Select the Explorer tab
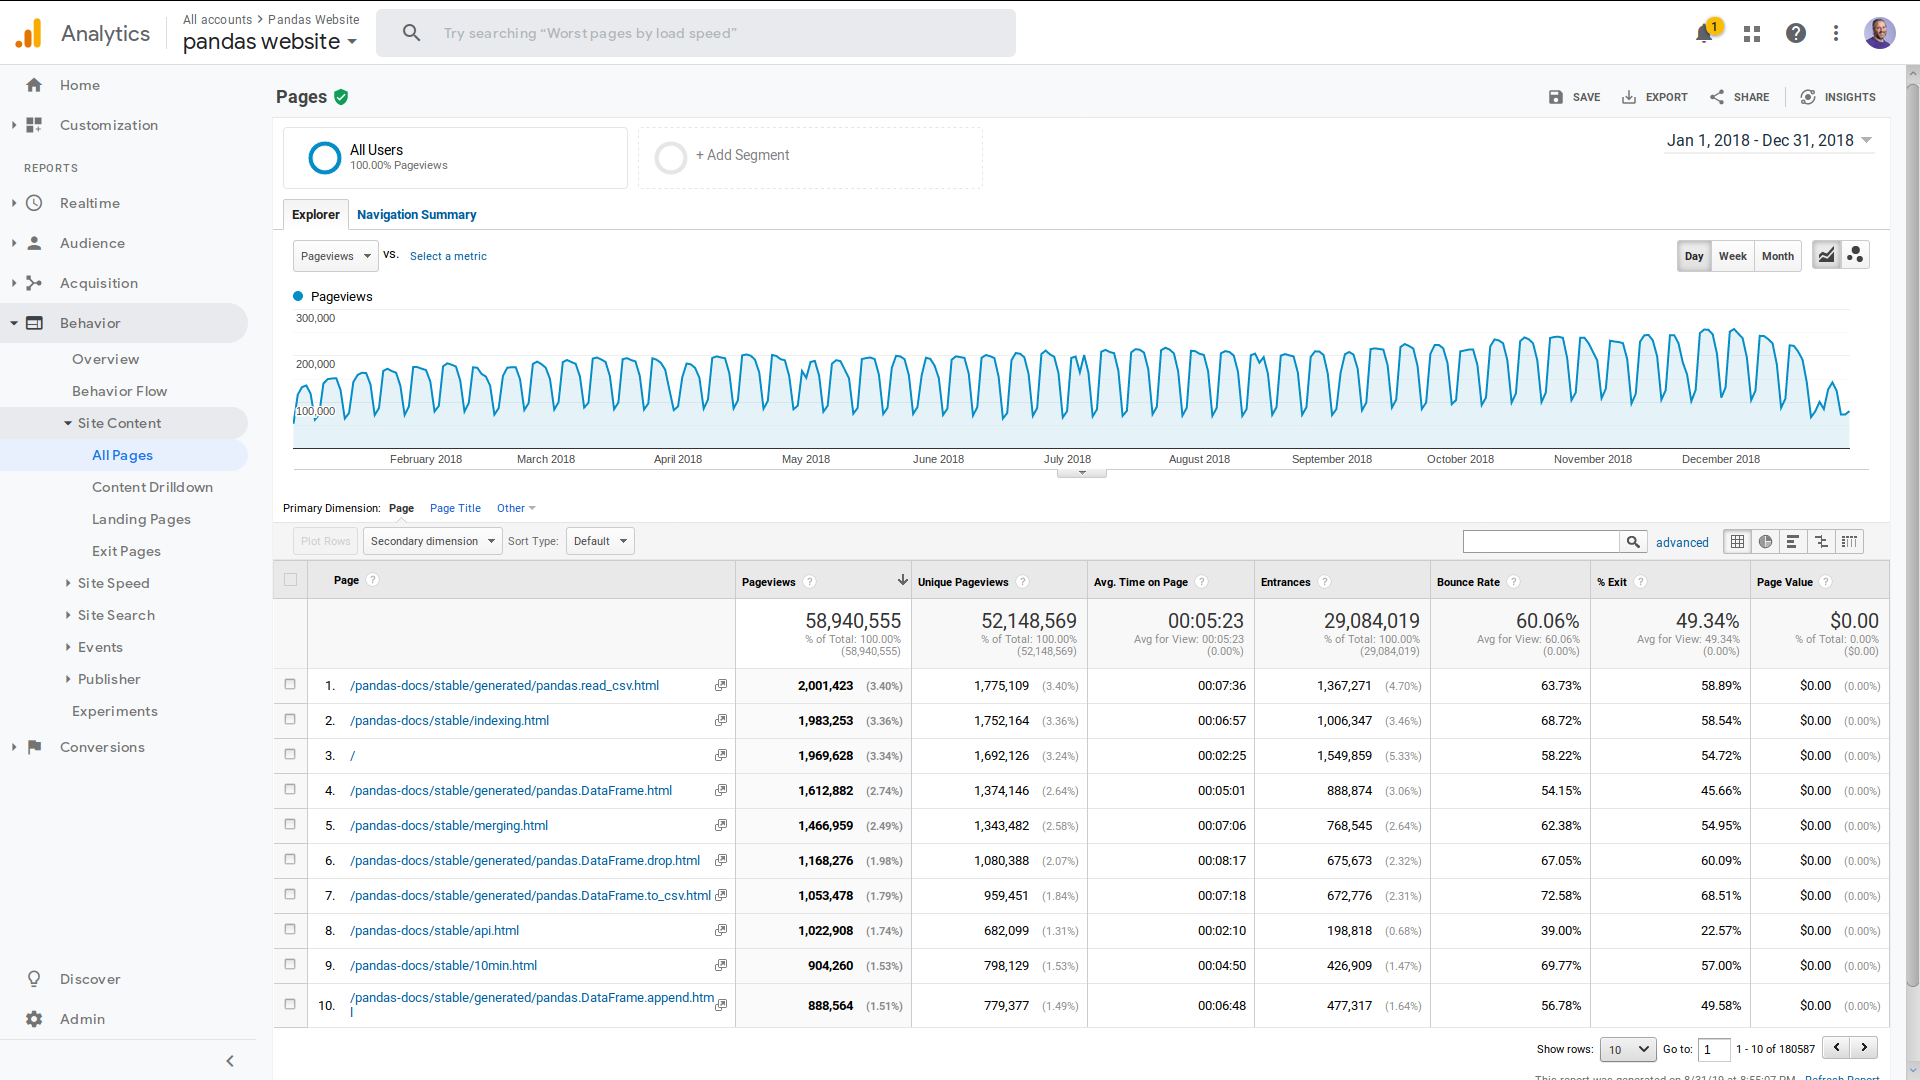The width and height of the screenshot is (1920, 1080). tap(316, 214)
